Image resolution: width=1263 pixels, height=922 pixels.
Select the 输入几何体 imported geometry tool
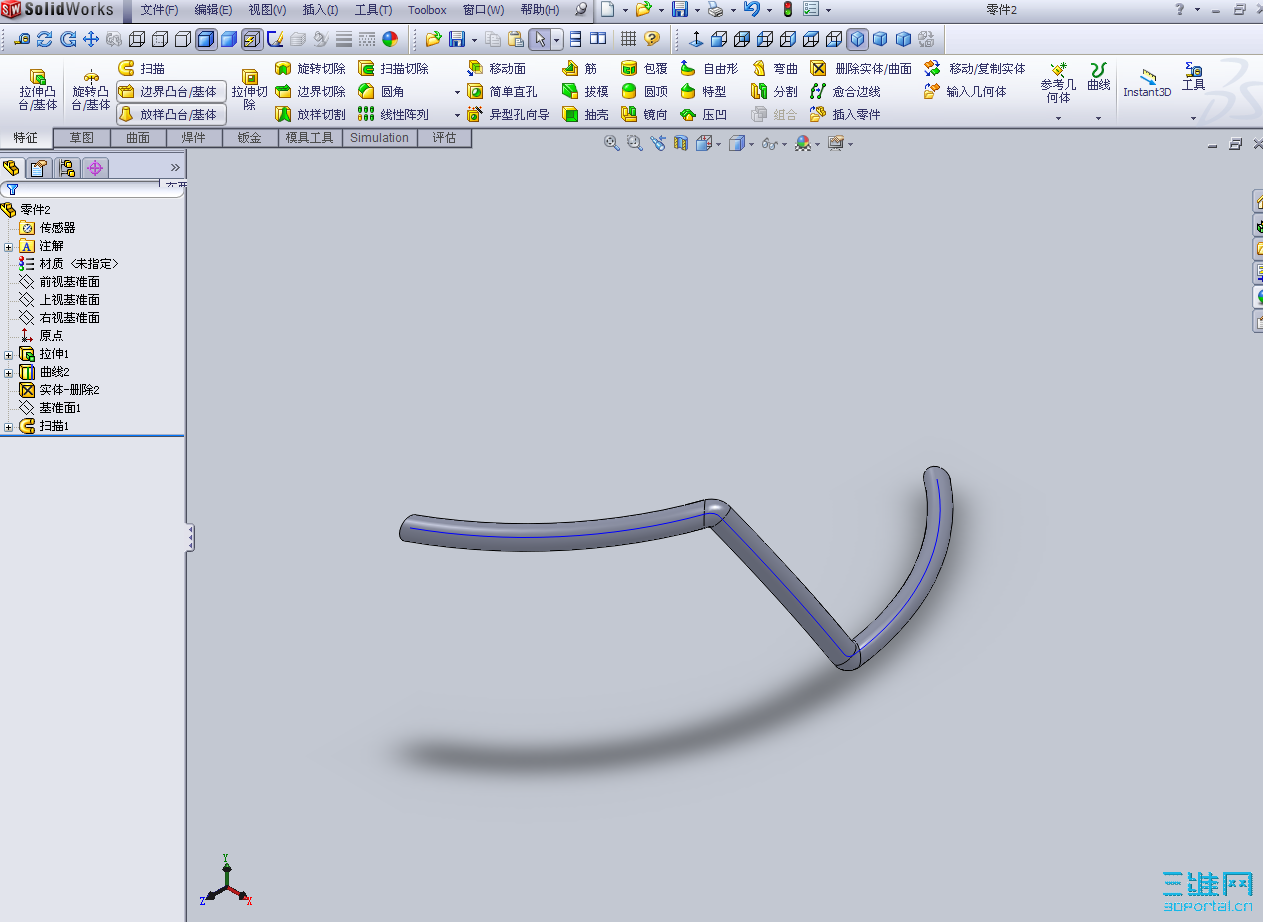pos(966,91)
